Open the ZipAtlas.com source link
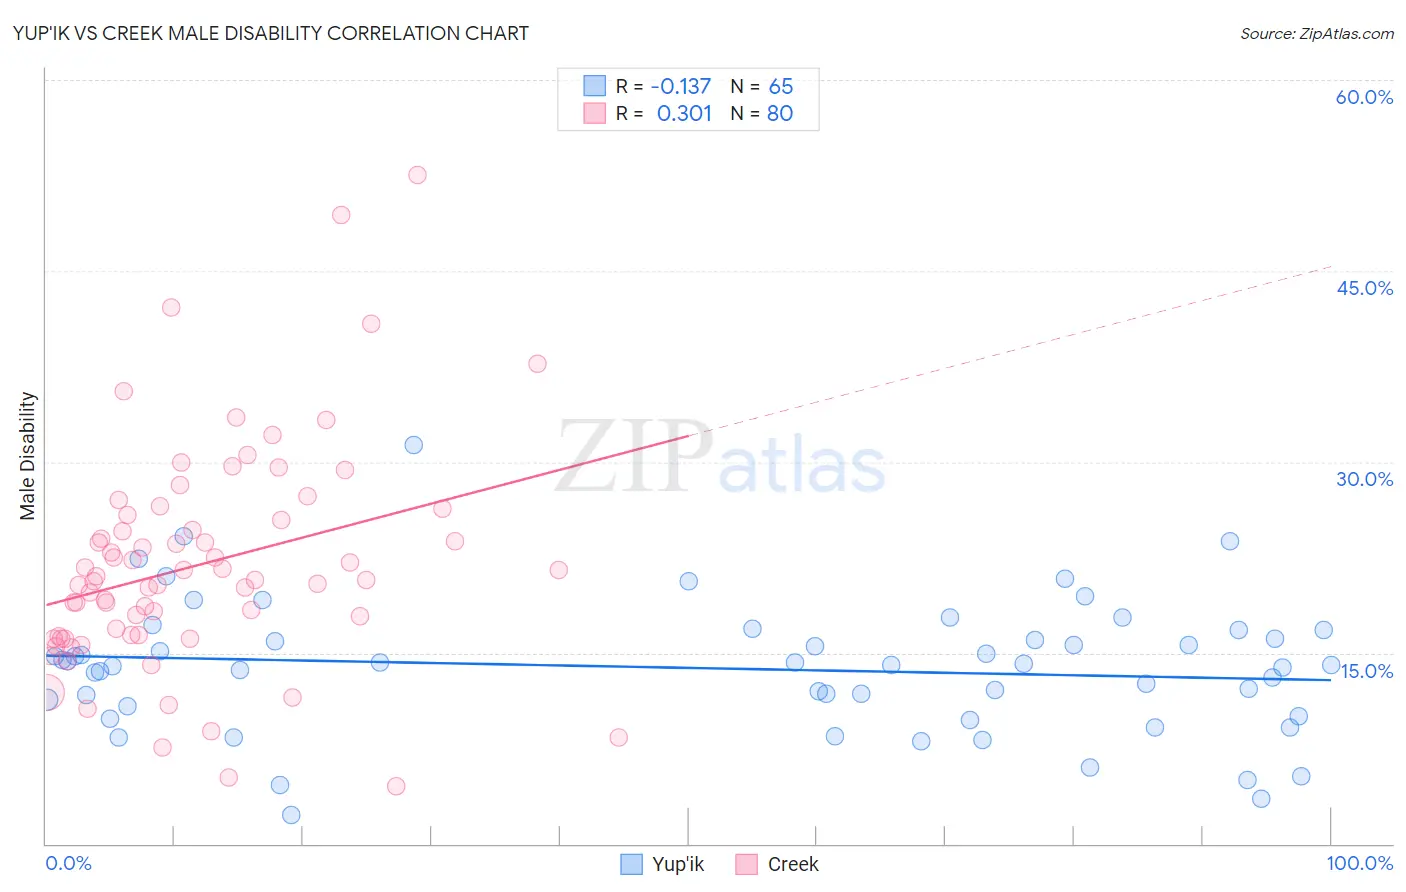 (x=1317, y=33)
